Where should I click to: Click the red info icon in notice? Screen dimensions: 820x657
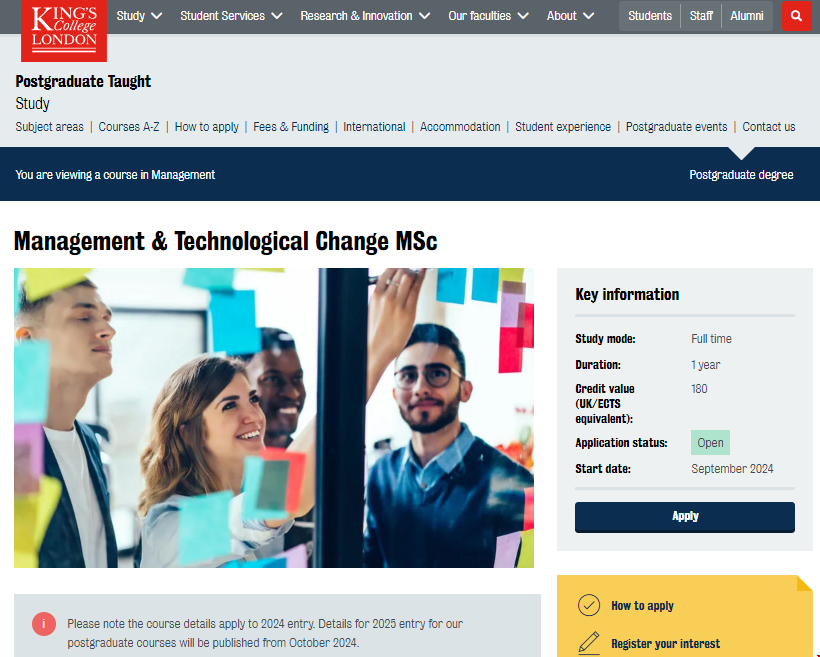(44, 624)
